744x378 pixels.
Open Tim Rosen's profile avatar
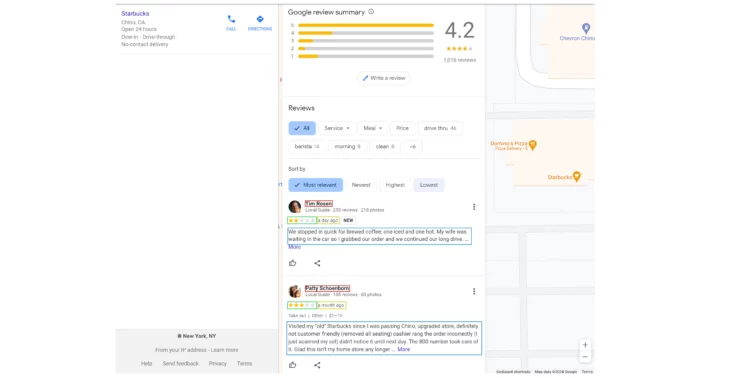pos(295,207)
